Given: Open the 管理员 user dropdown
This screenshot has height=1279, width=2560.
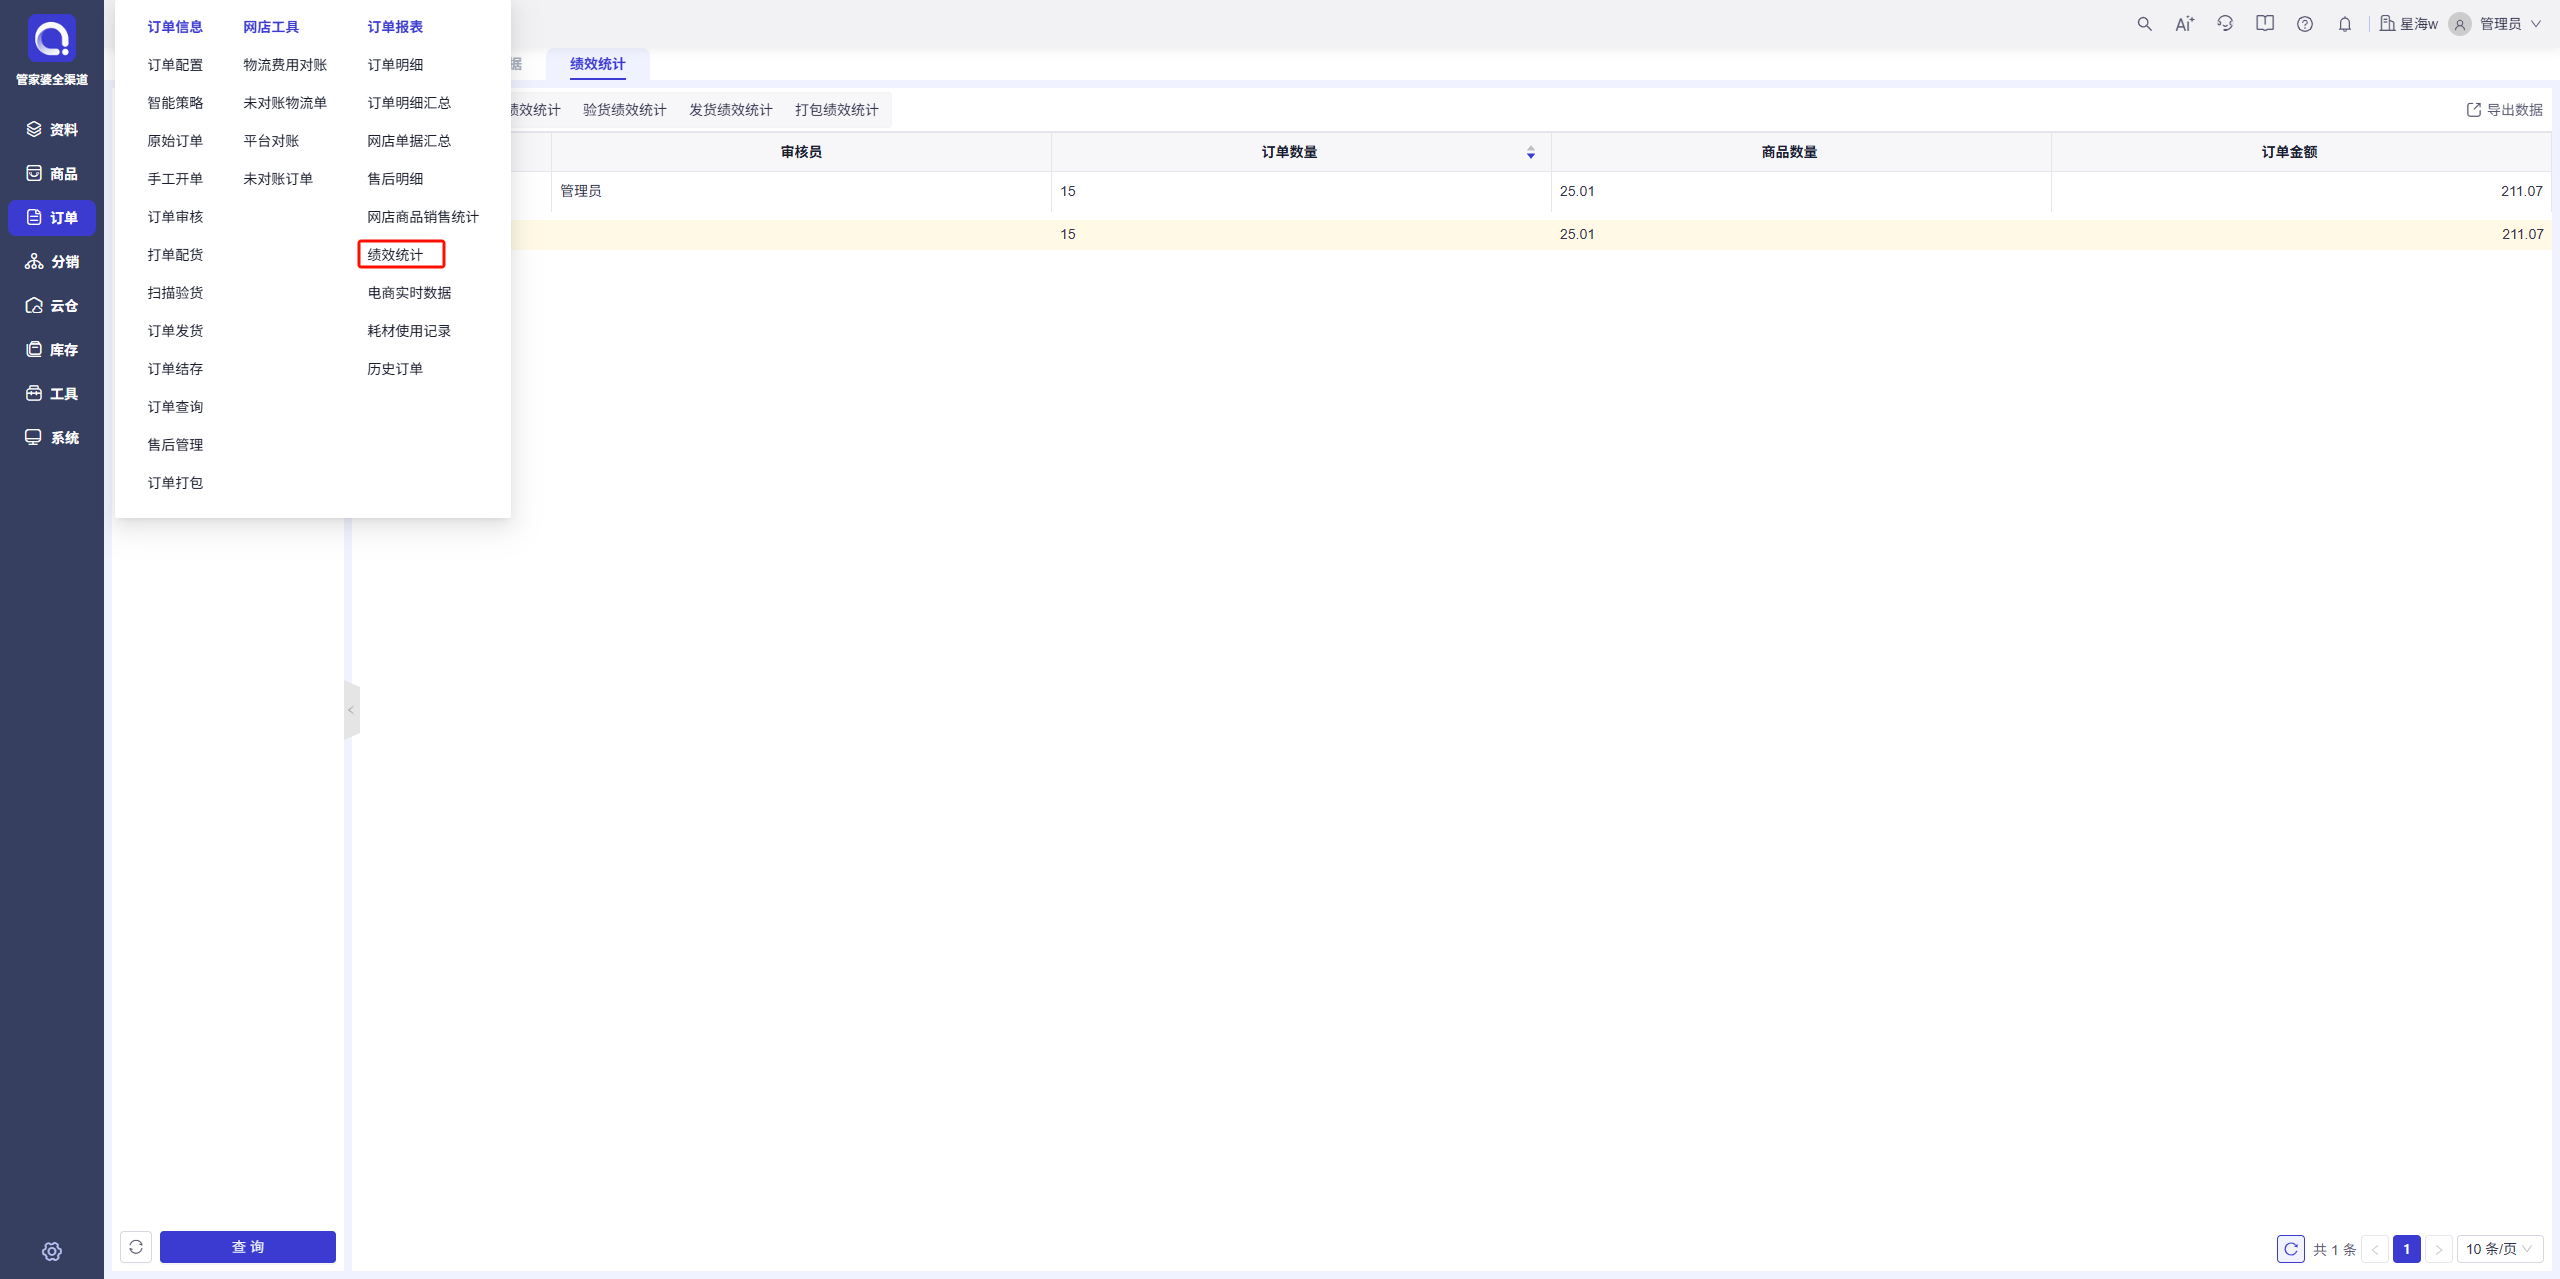Looking at the screenshot, I should 2496,24.
